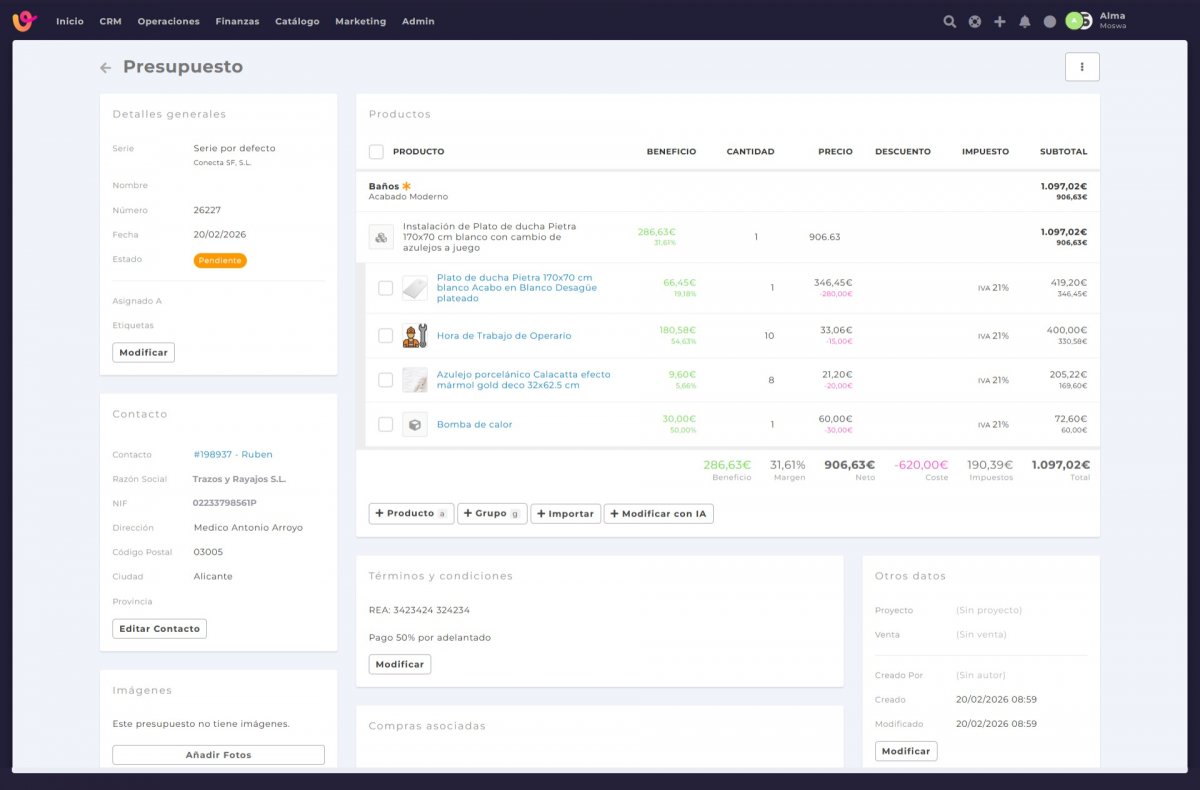Open contact link #198937 - Ruben
The height and width of the screenshot is (790, 1200).
(x=233, y=455)
